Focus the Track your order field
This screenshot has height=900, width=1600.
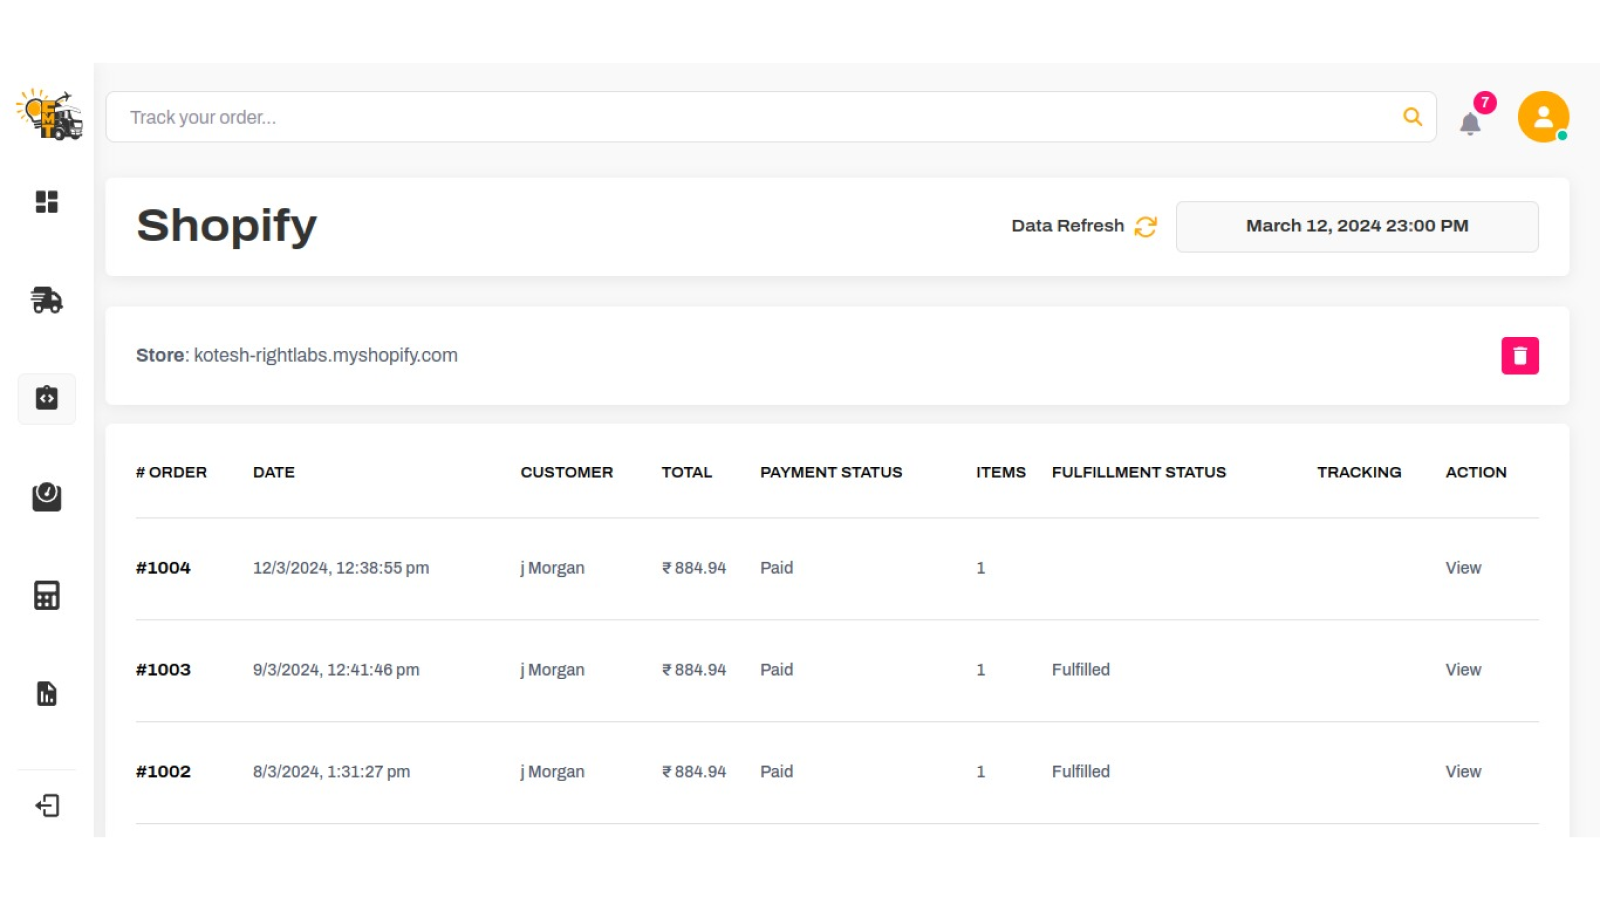(x=750, y=117)
